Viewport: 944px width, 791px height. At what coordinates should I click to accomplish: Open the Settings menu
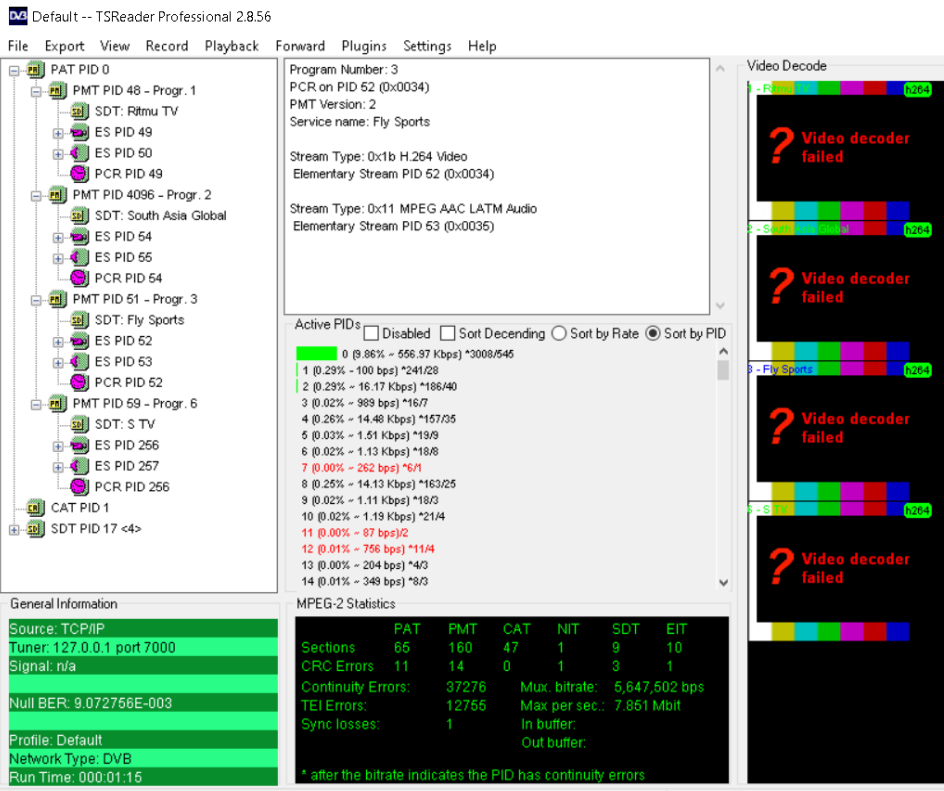pos(427,46)
